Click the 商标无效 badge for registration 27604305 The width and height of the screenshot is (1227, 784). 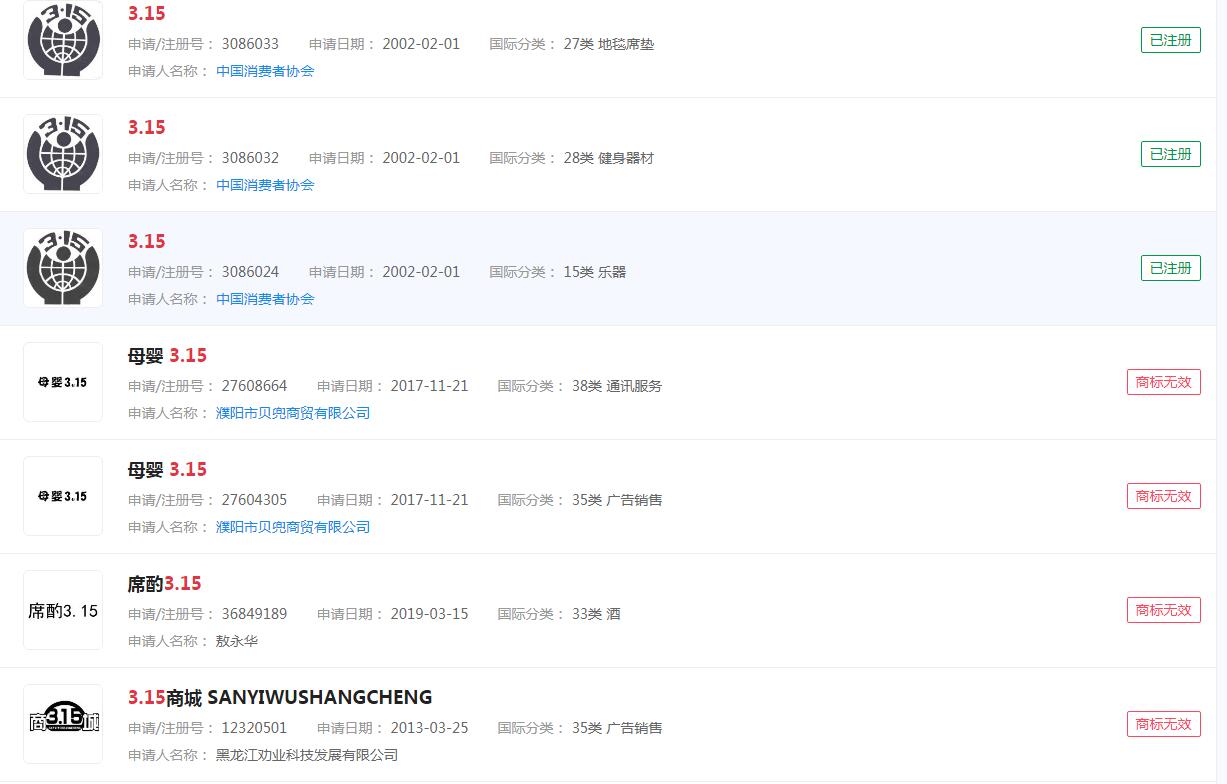1164,496
